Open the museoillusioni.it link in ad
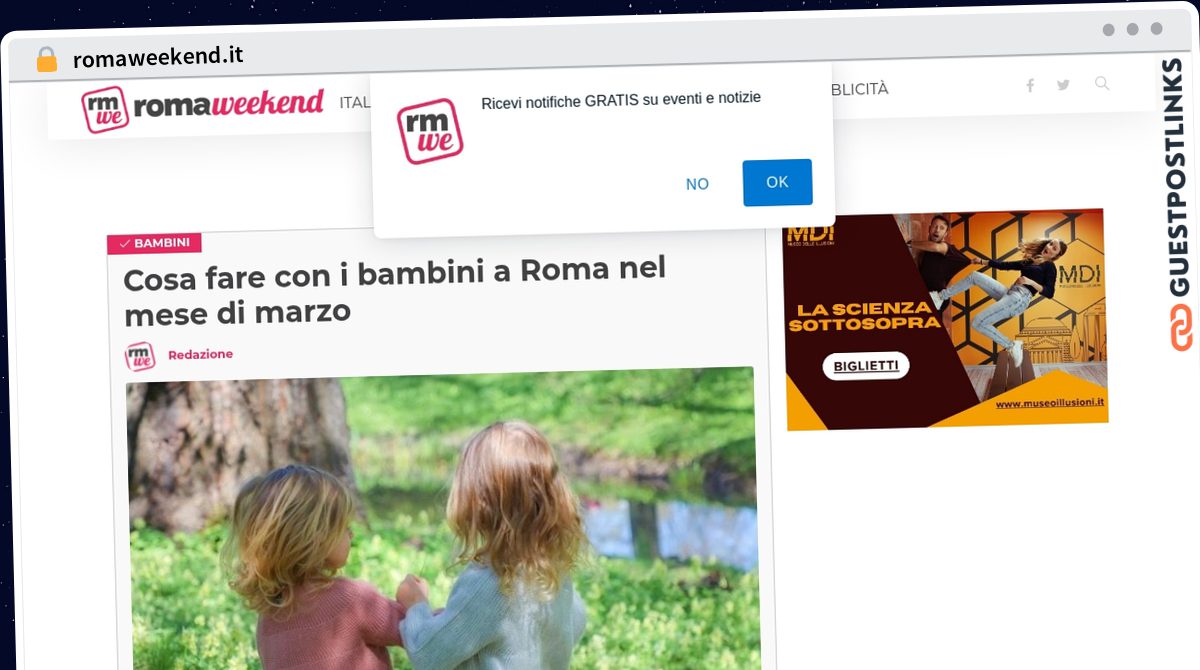Viewport: 1200px width, 670px height. tap(1050, 403)
